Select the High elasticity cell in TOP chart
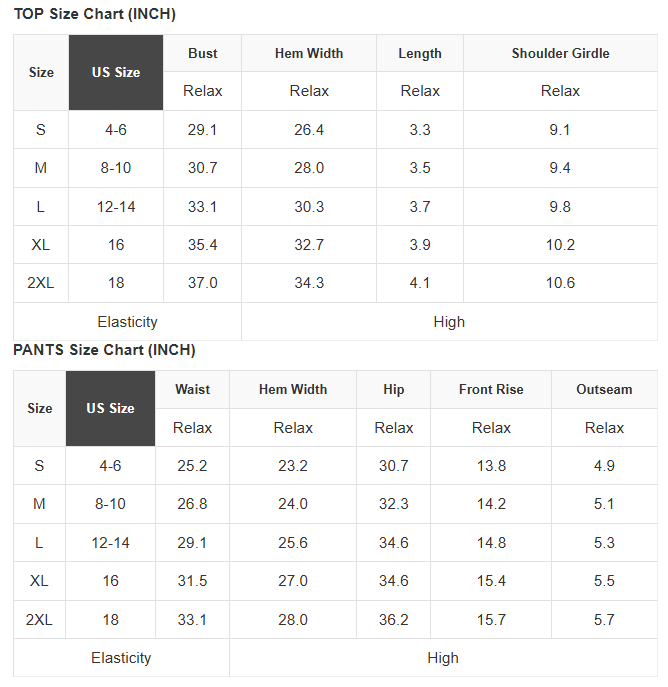 pos(449,322)
